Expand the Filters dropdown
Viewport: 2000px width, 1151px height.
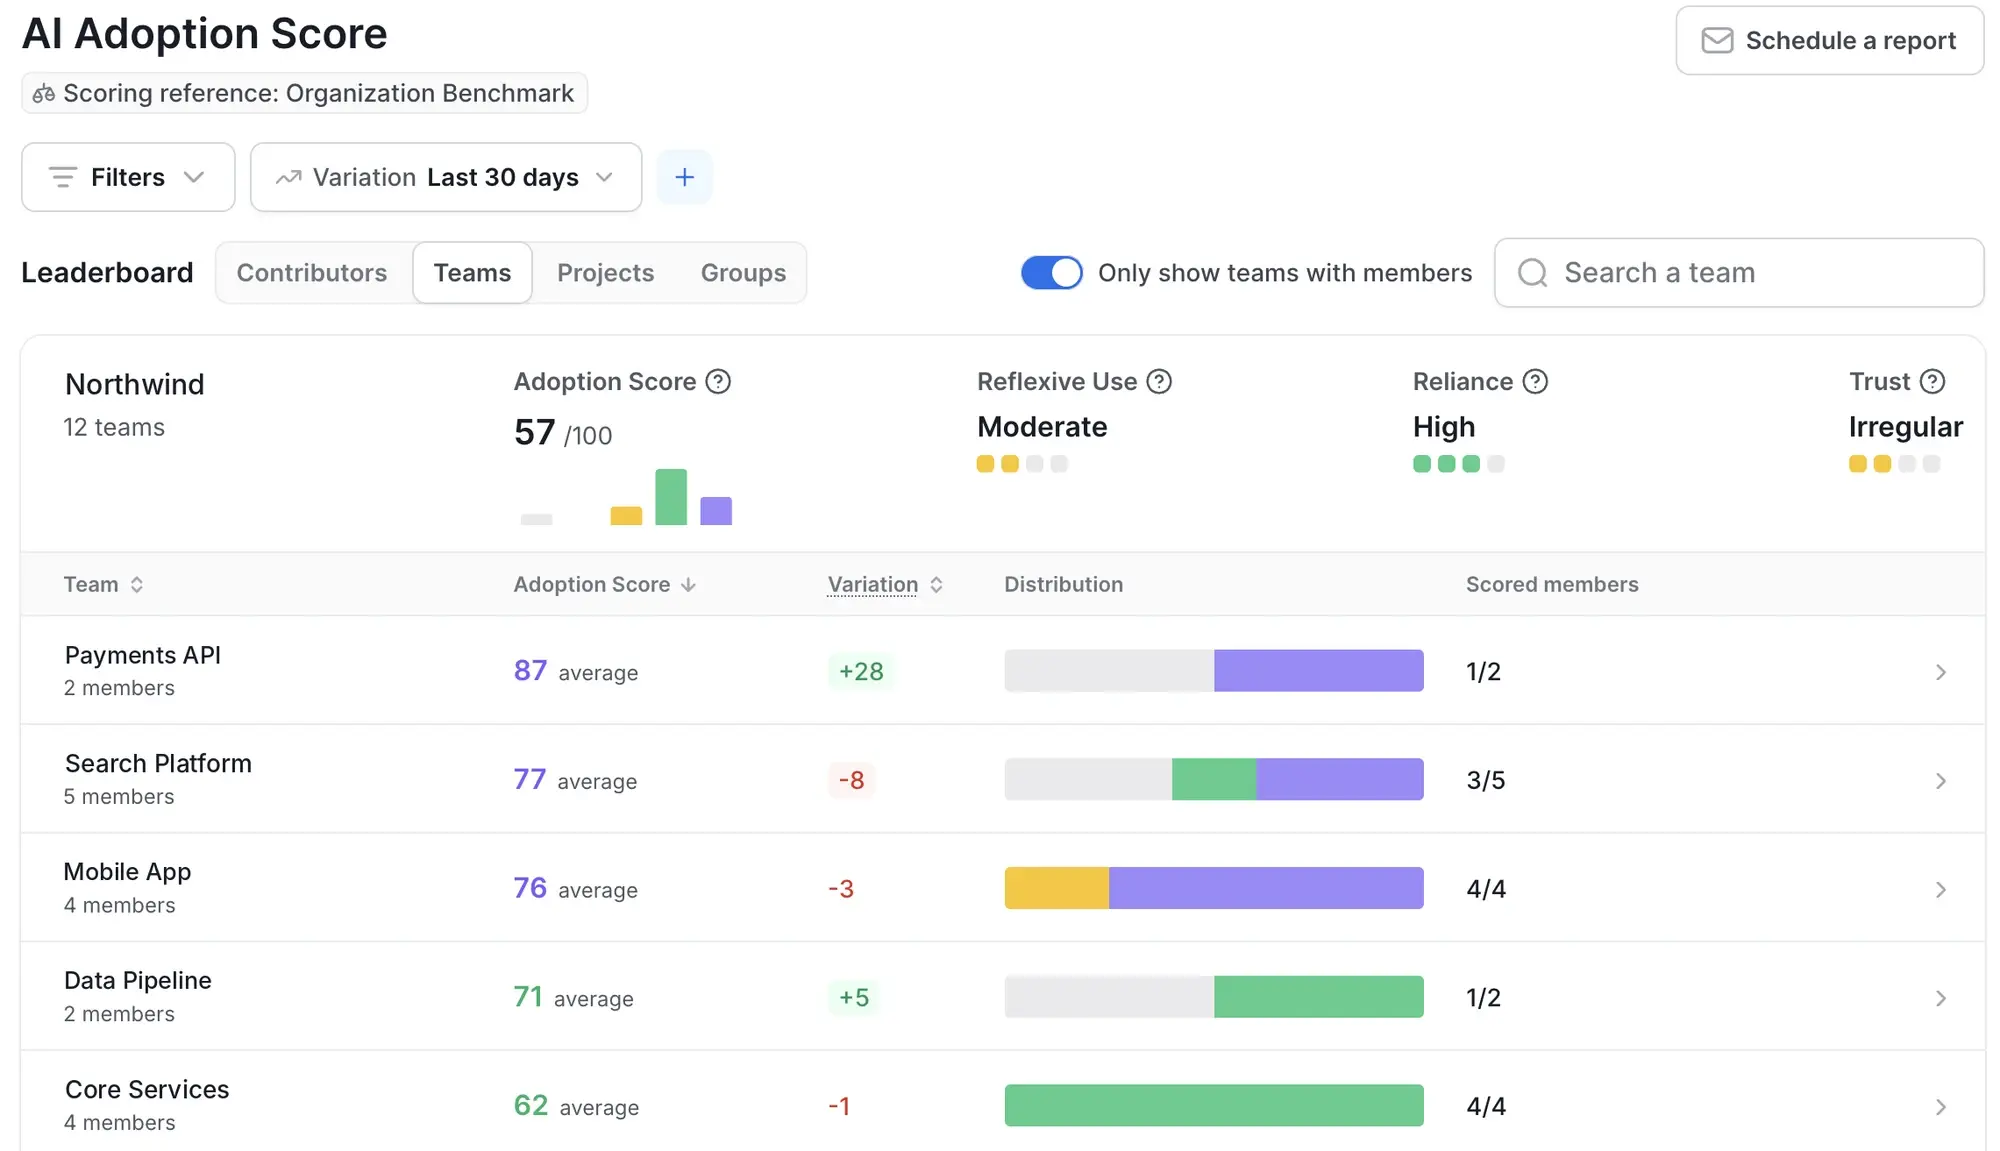click(128, 178)
